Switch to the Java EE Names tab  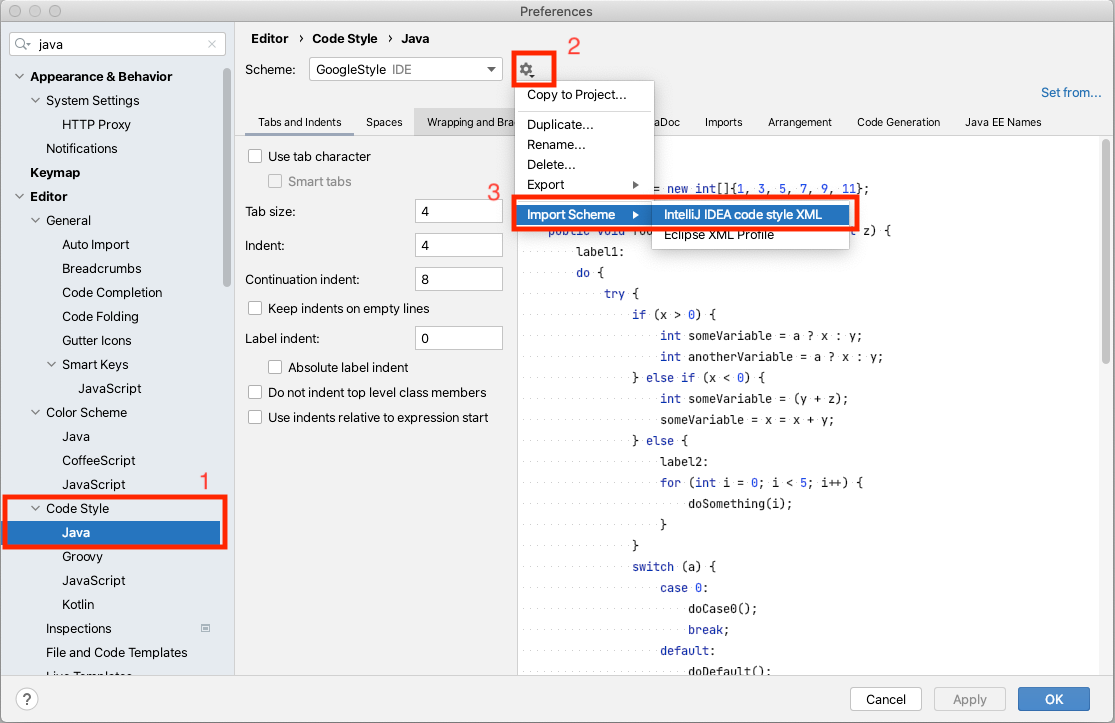[1003, 122]
